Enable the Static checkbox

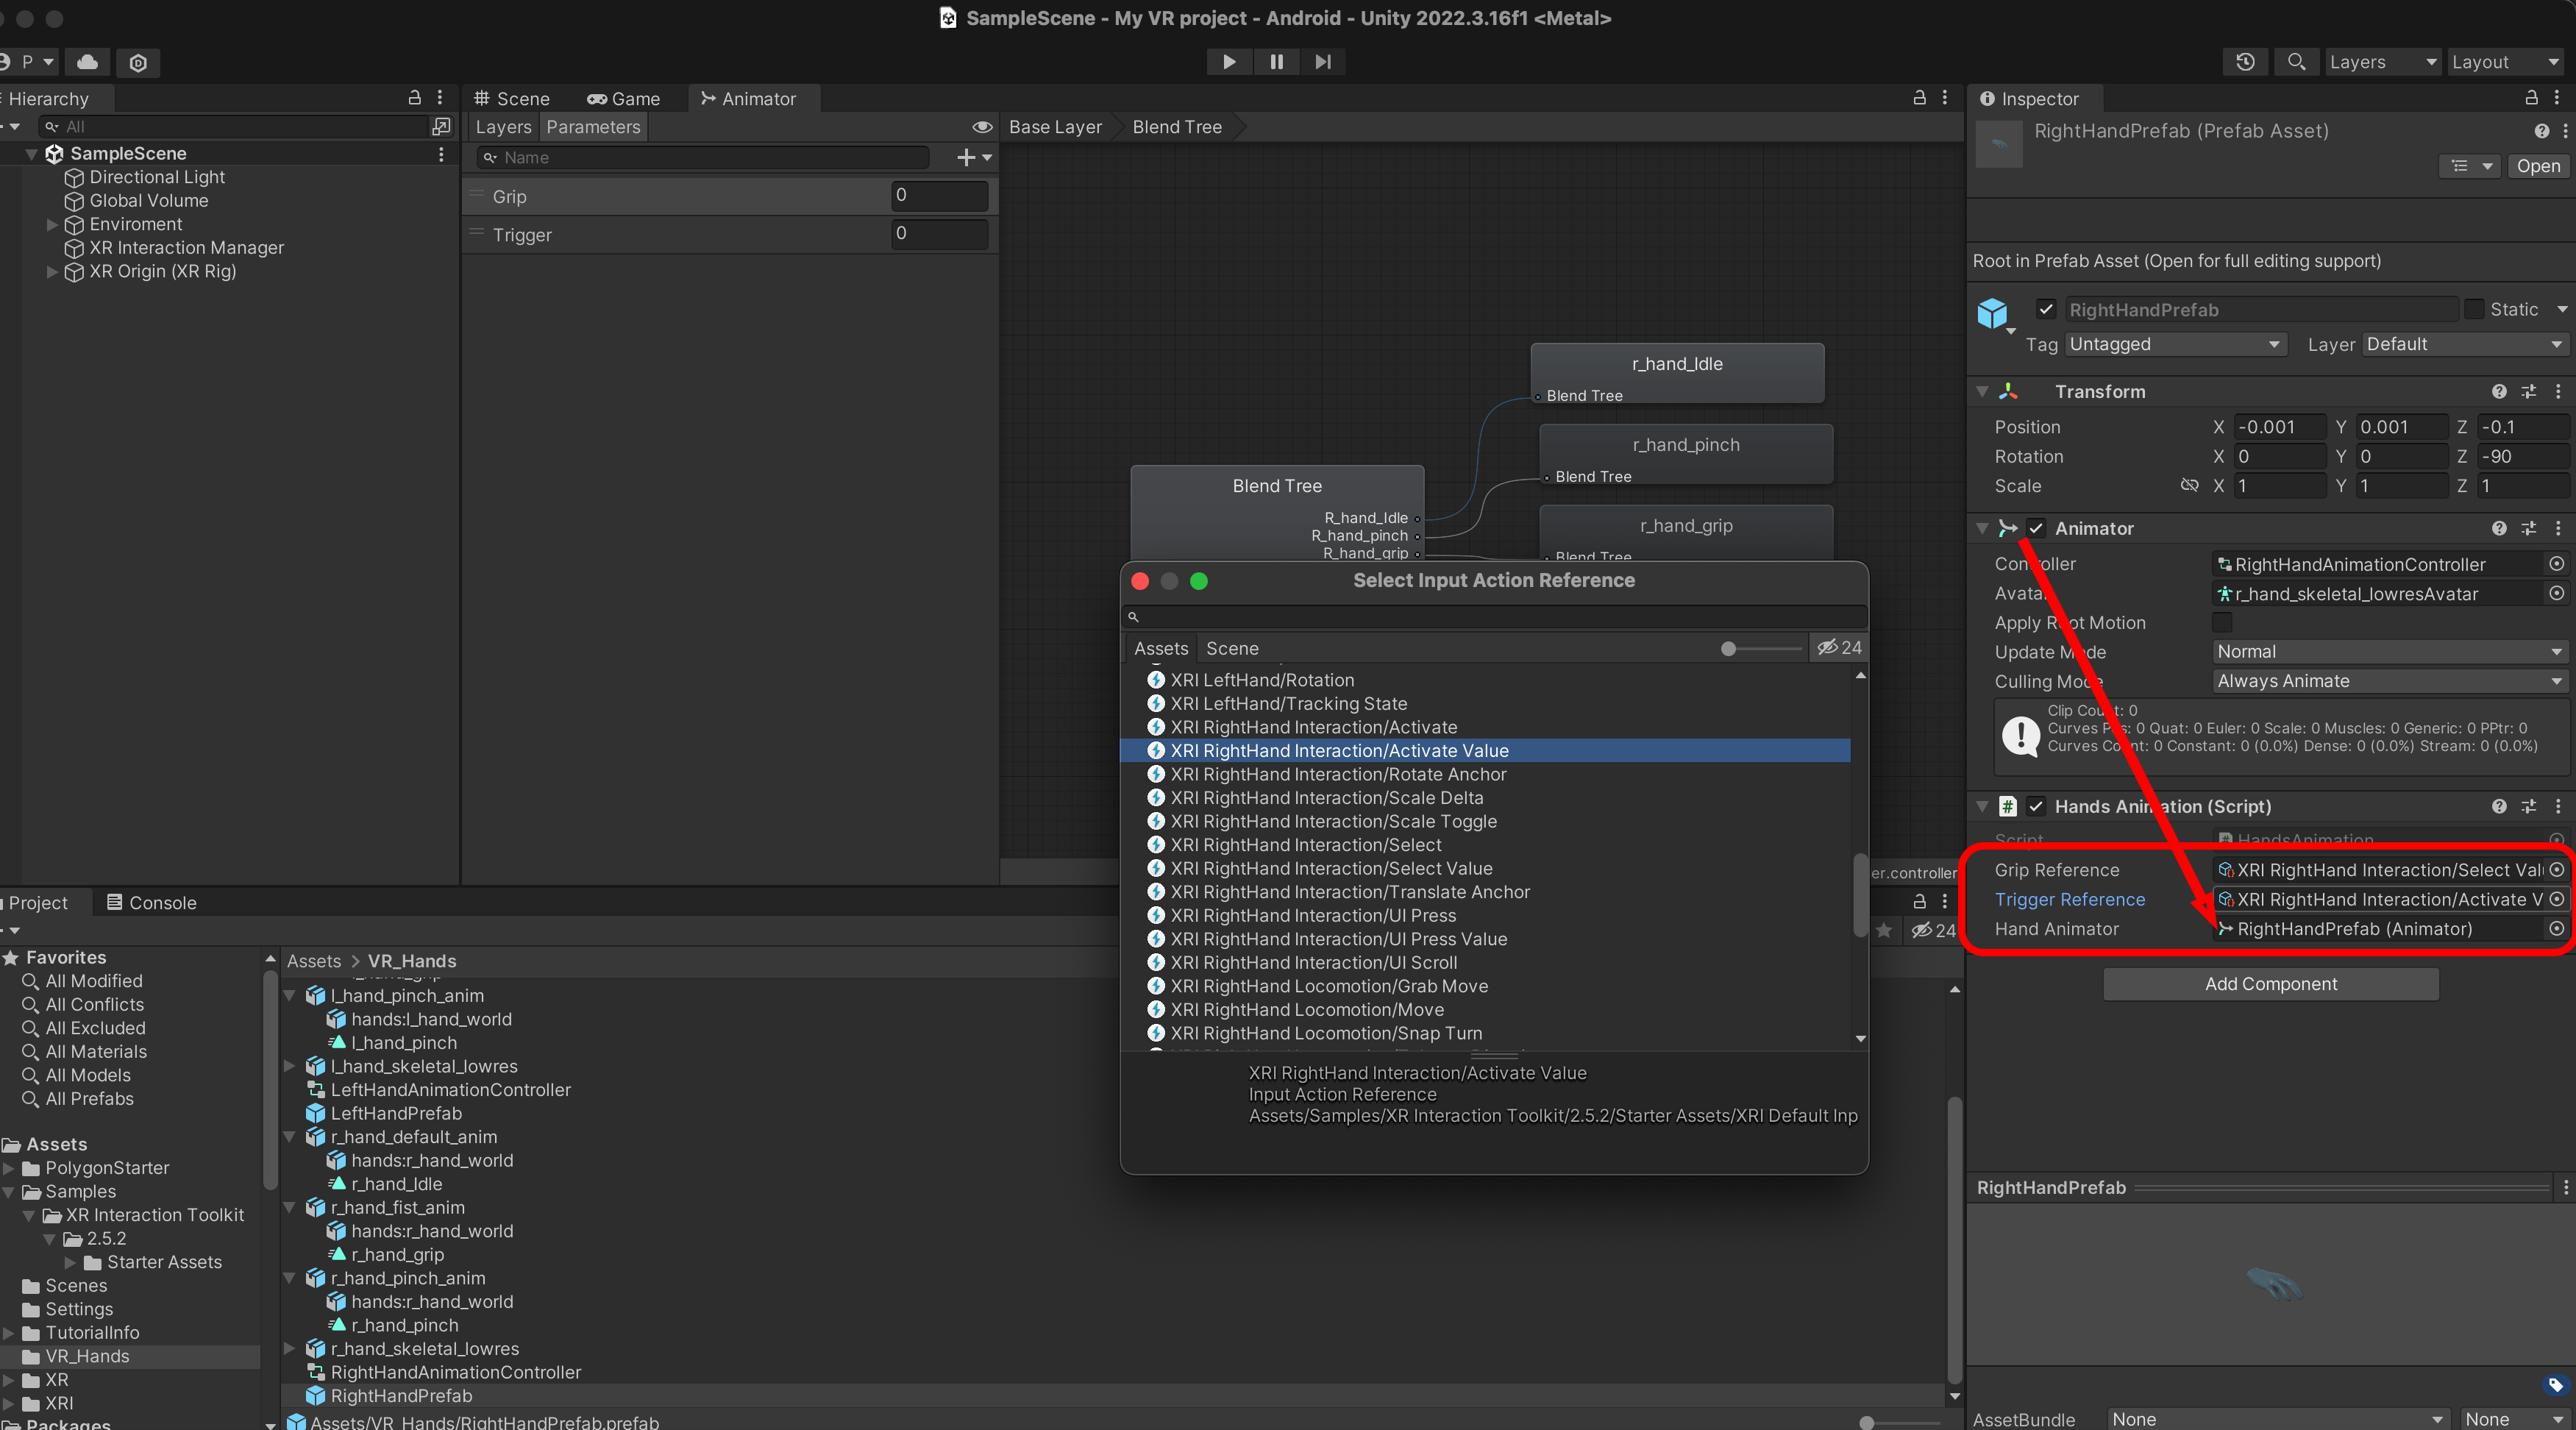click(2474, 310)
